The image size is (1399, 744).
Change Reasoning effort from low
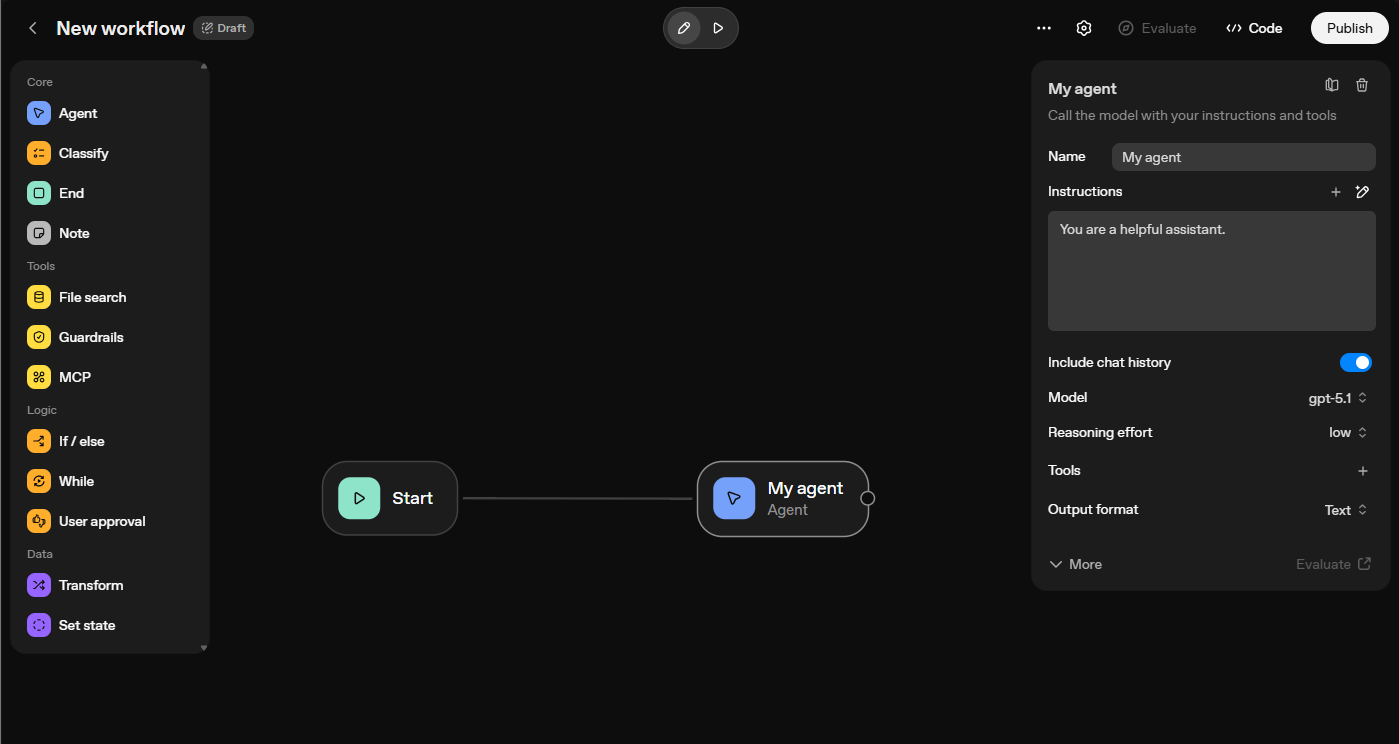1347,433
